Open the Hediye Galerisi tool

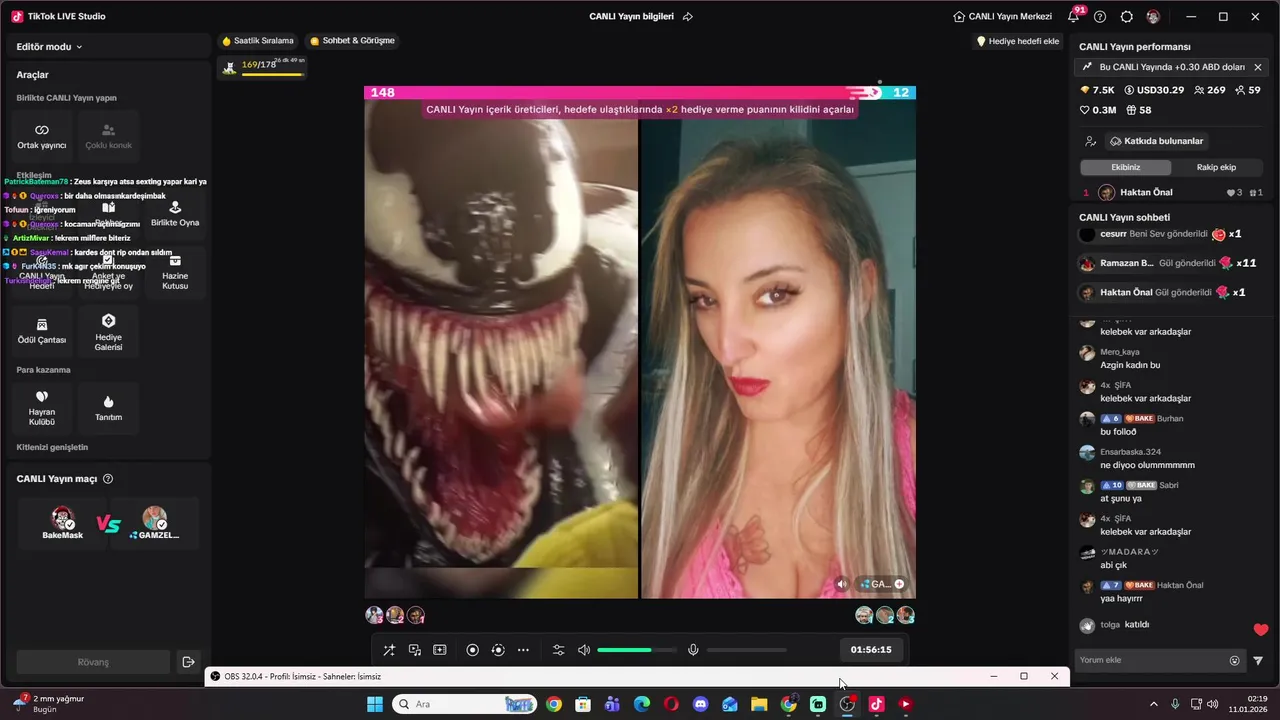coord(108,331)
